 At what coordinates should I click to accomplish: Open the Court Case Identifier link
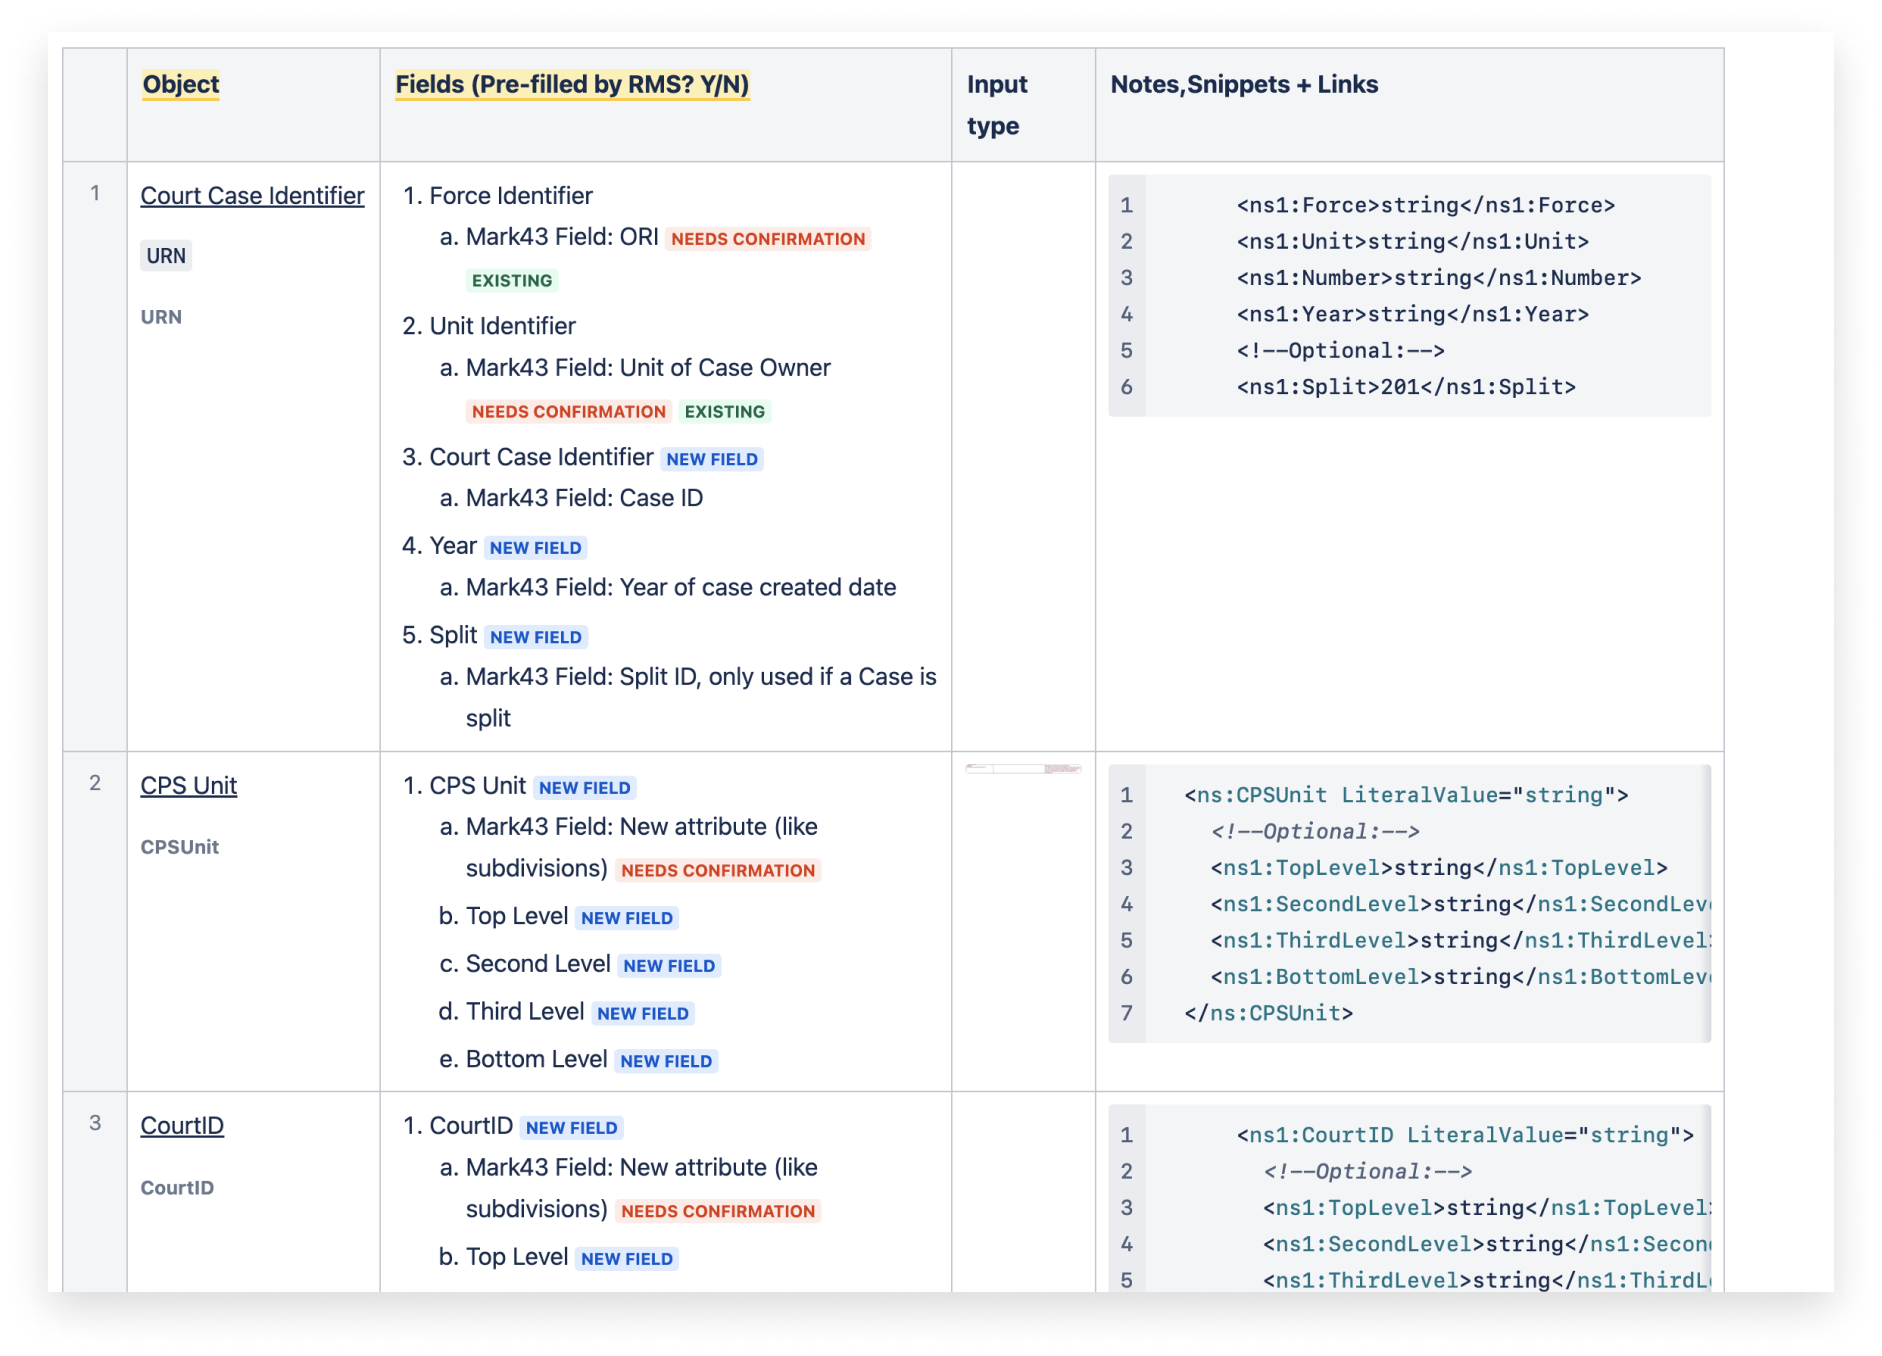(x=252, y=196)
